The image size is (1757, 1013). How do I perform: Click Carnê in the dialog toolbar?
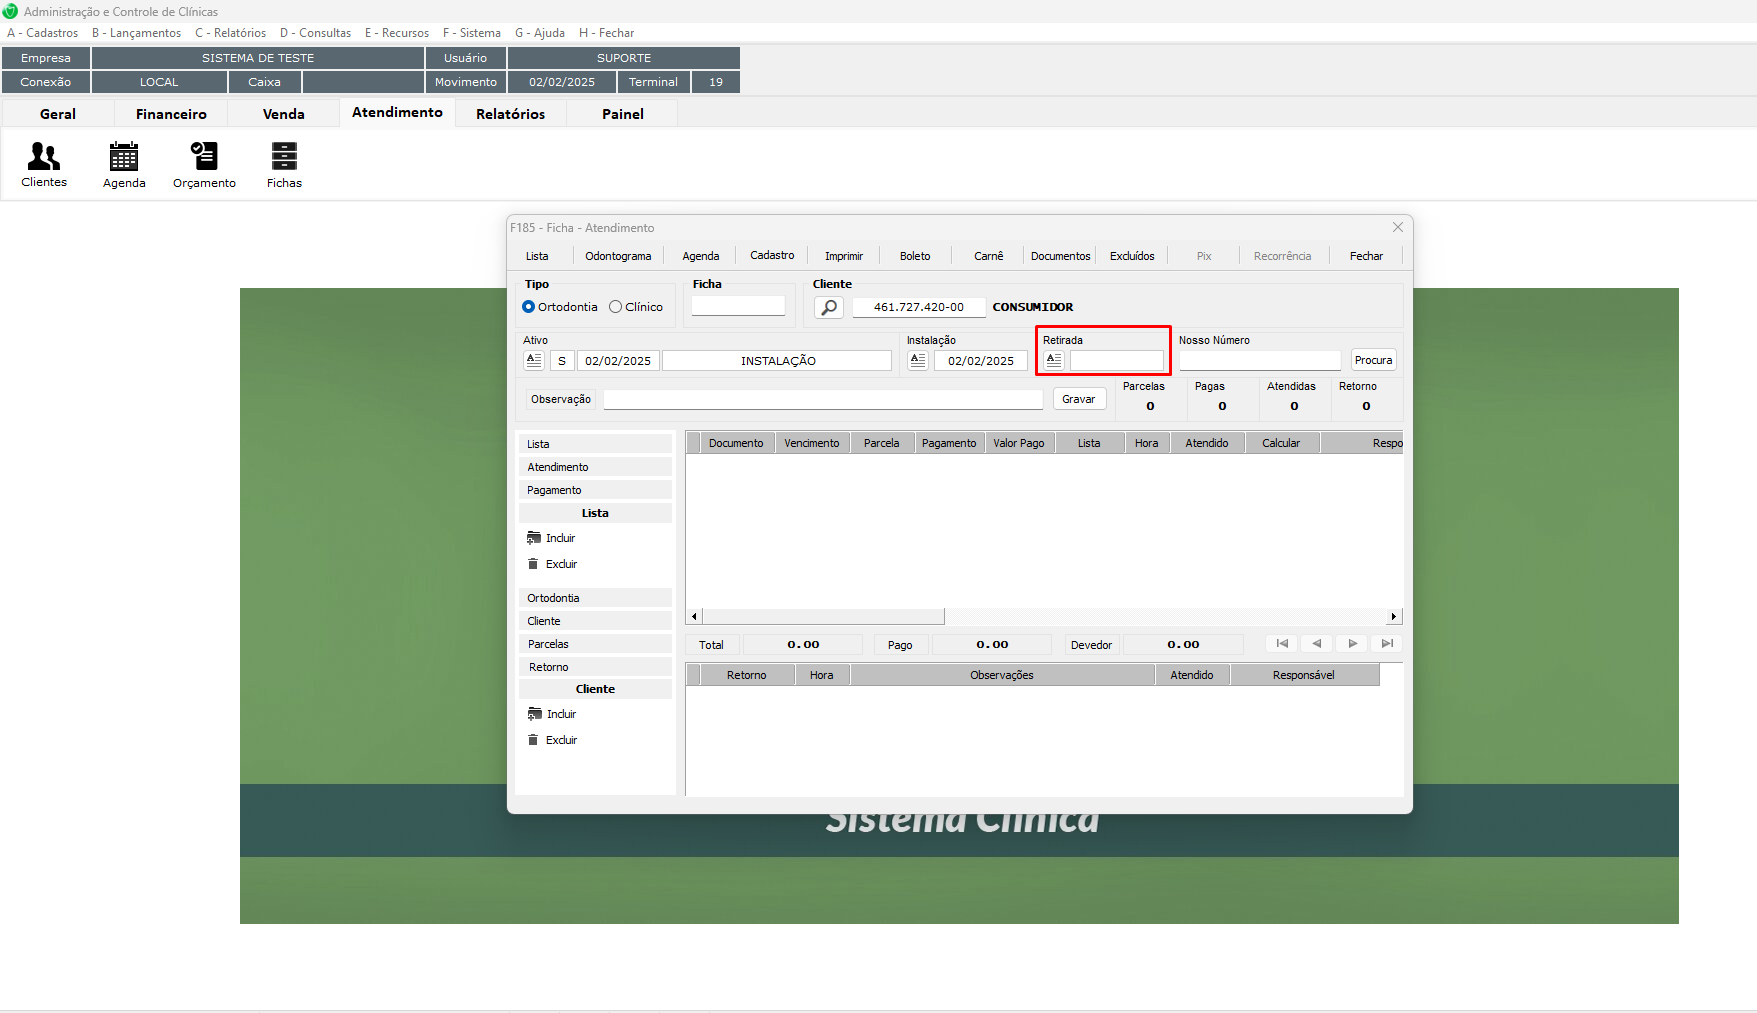pos(989,256)
